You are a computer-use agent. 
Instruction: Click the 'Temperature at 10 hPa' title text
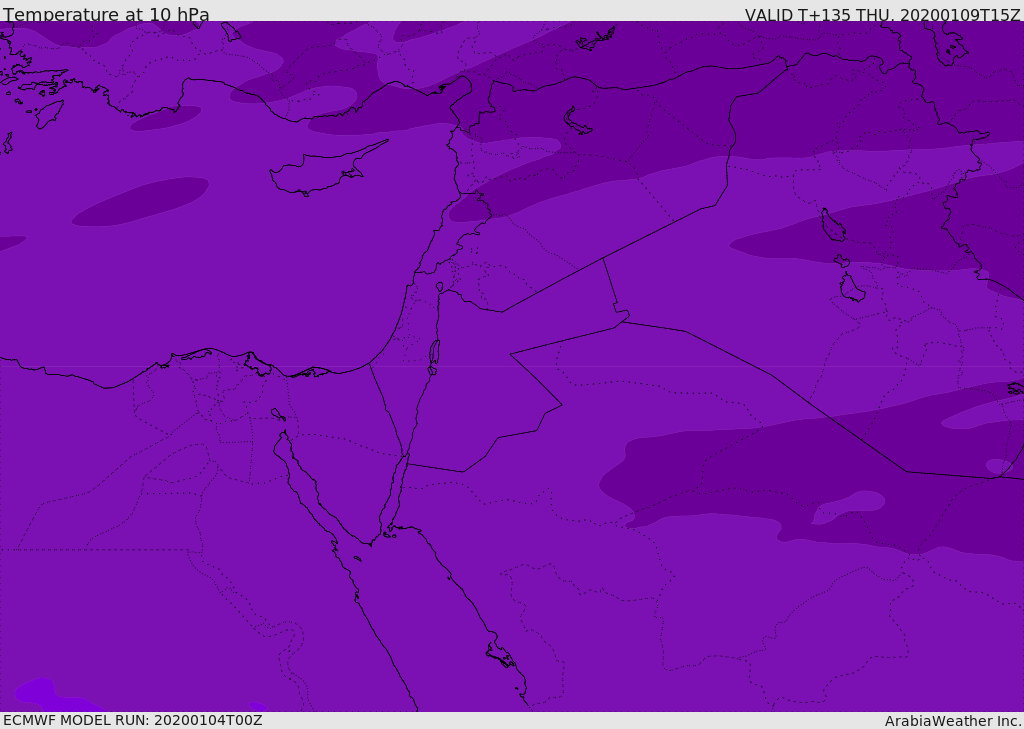pos(106,14)
